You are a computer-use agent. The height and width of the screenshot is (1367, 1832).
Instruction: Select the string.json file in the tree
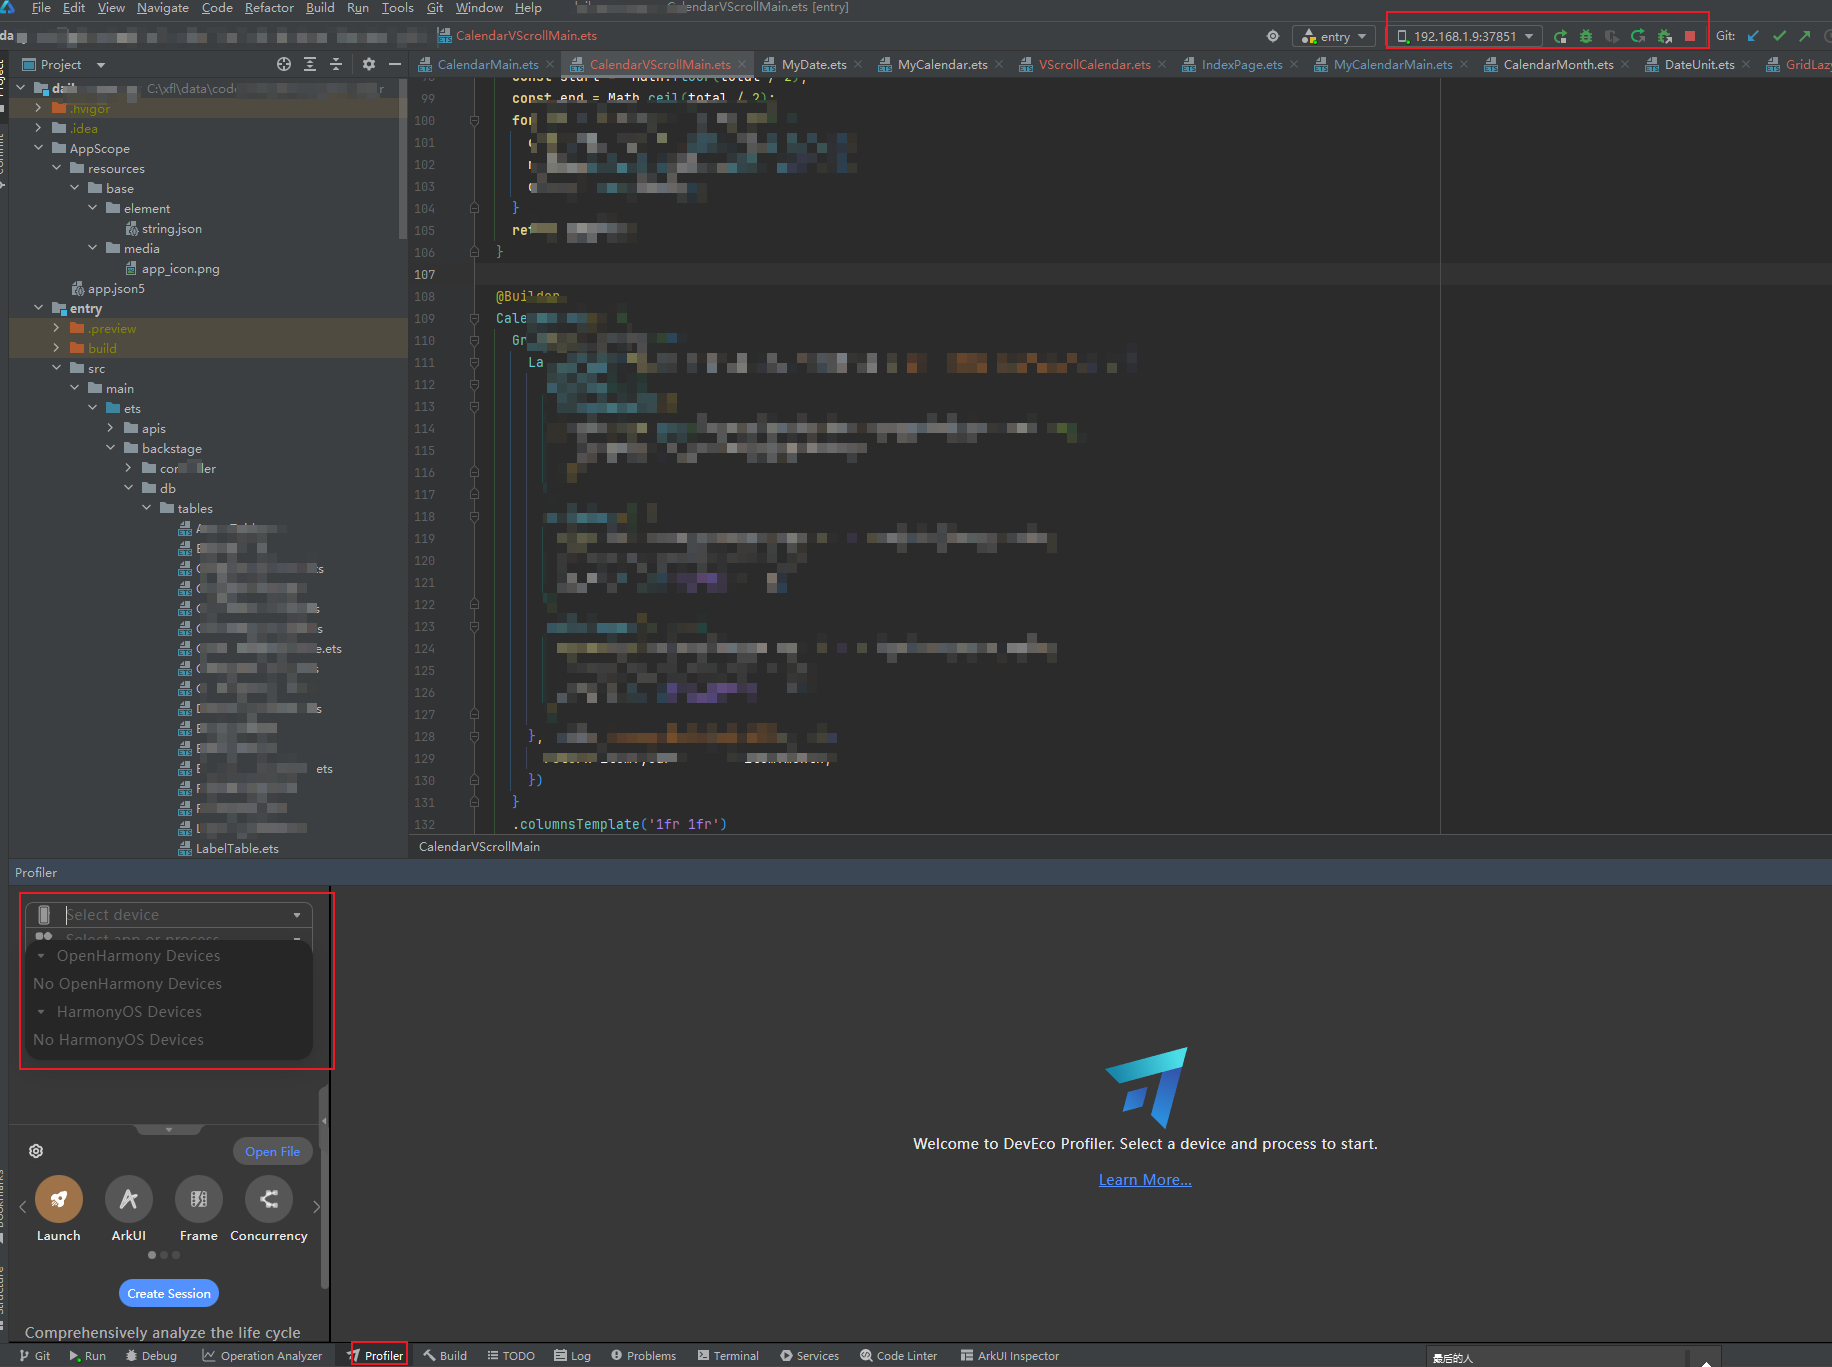[x=163, y=229]
